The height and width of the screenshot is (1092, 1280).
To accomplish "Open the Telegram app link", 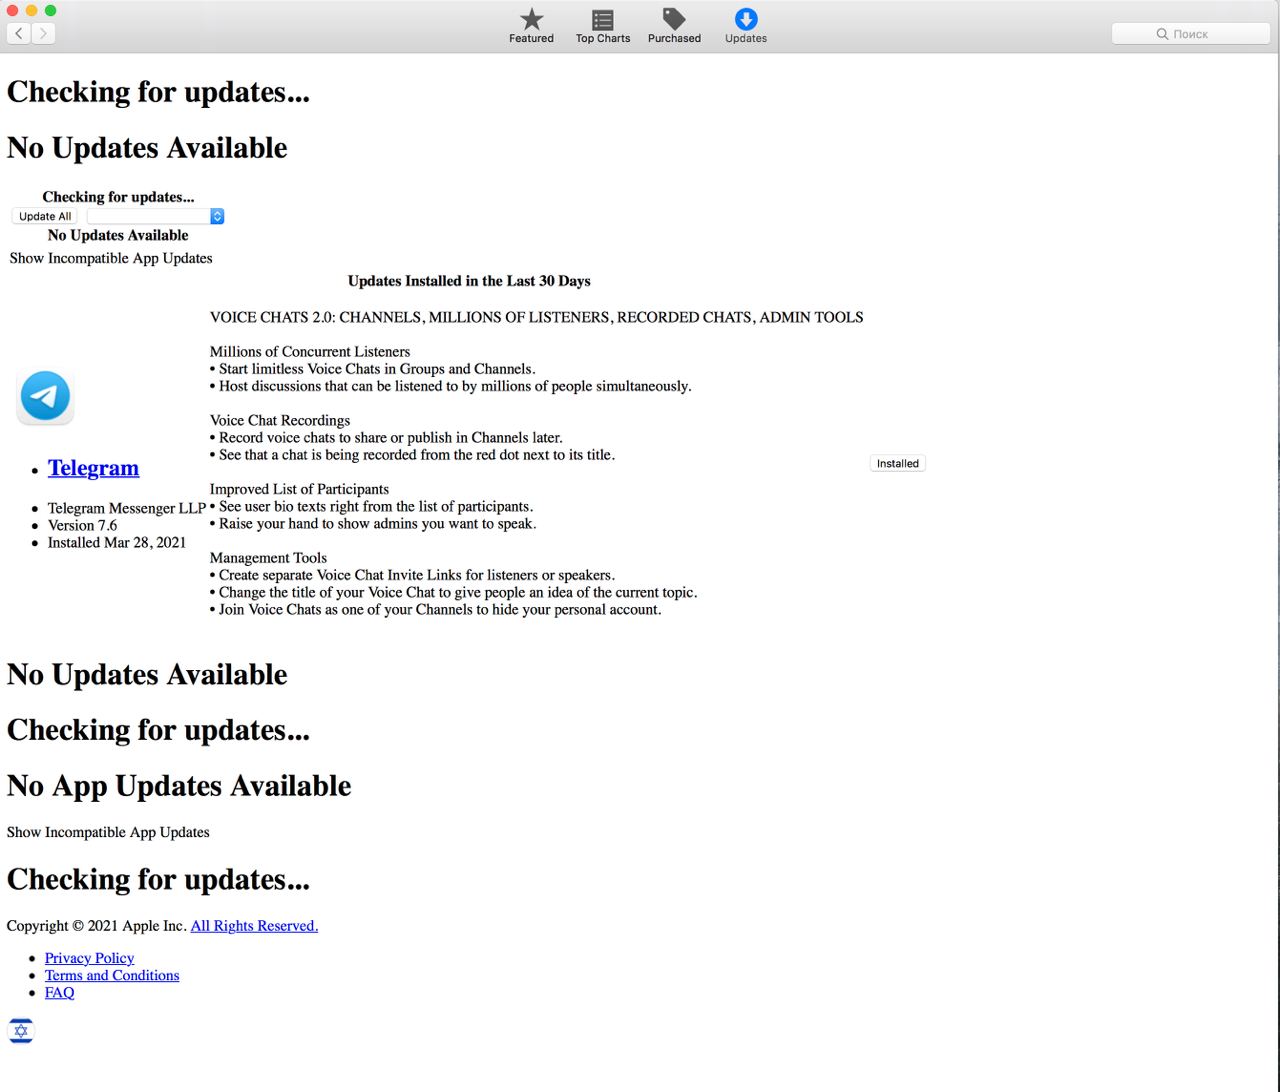I will (93, 468).
